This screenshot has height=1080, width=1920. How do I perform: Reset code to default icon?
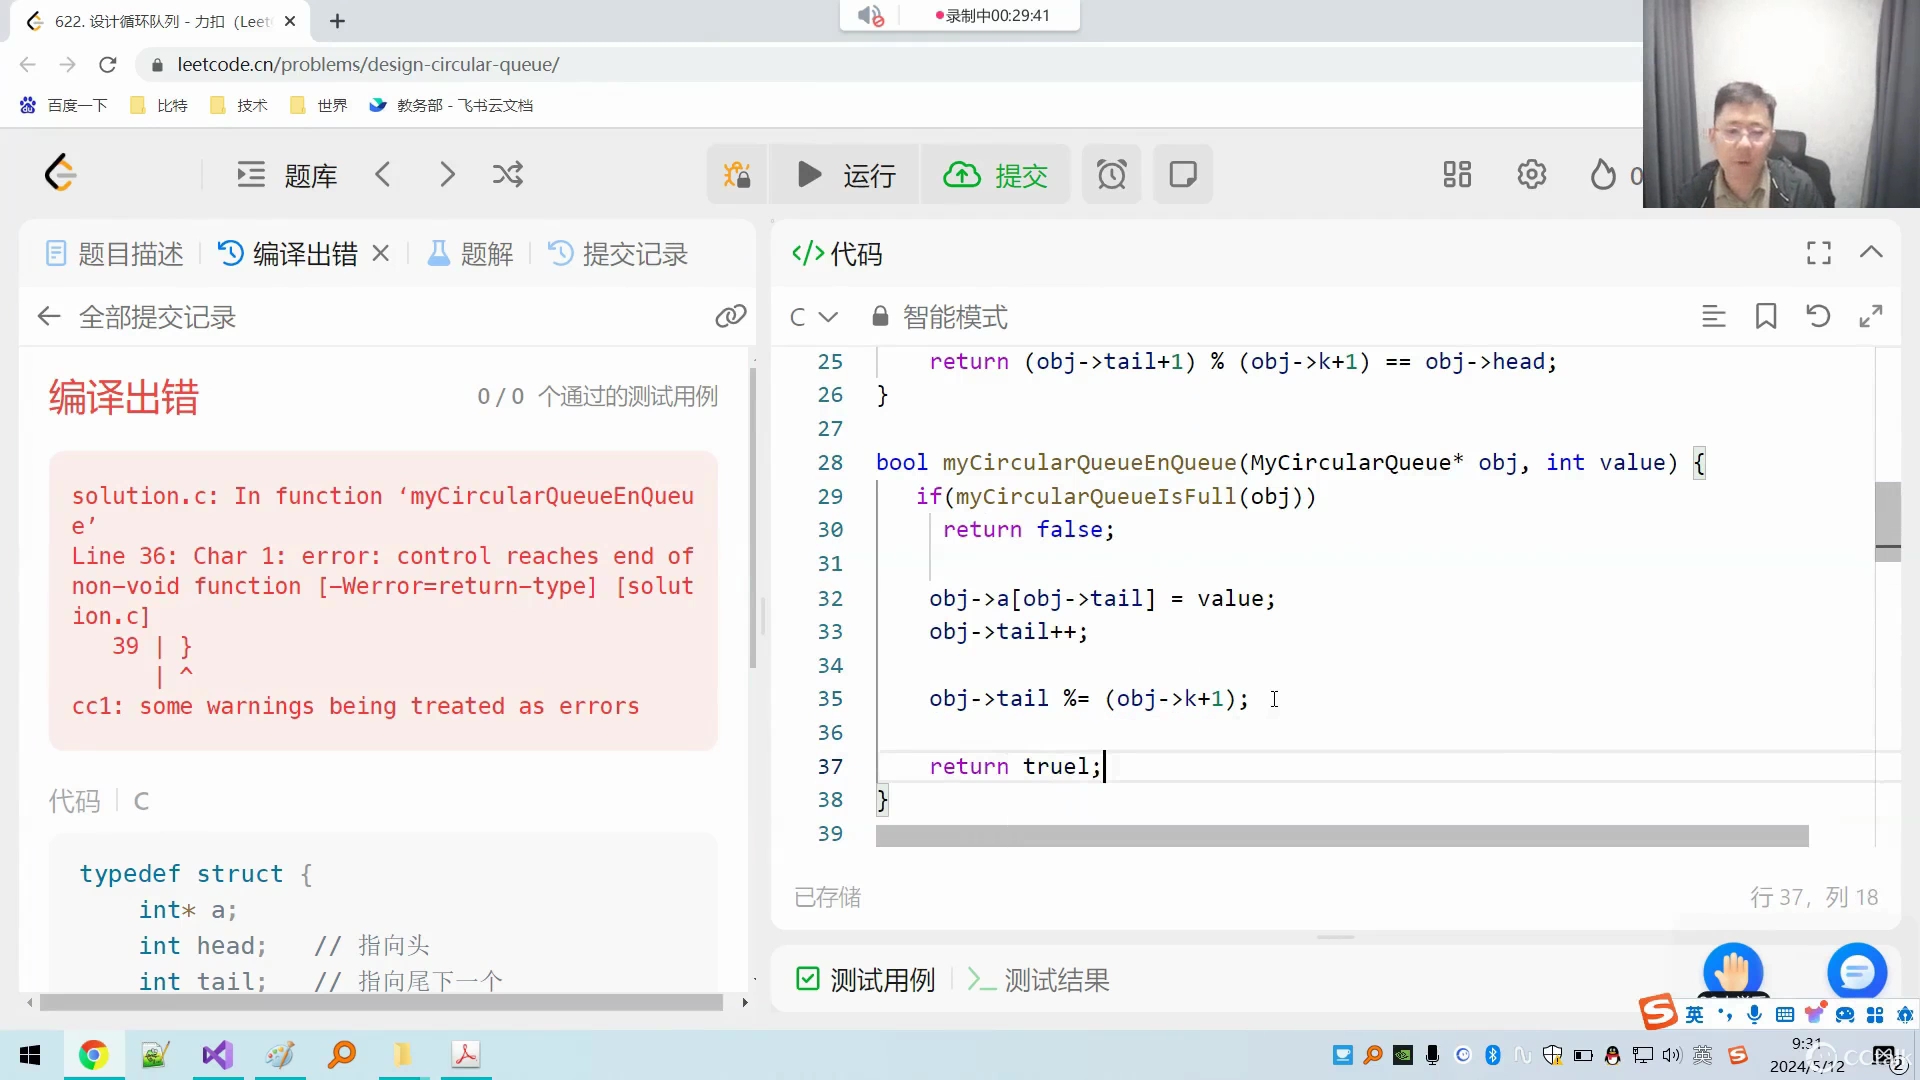pos(1818,317)
